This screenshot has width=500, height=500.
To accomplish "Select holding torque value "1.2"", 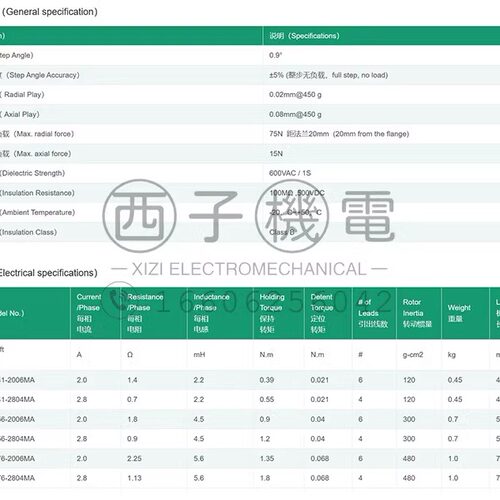I will [x=265, y=439].
